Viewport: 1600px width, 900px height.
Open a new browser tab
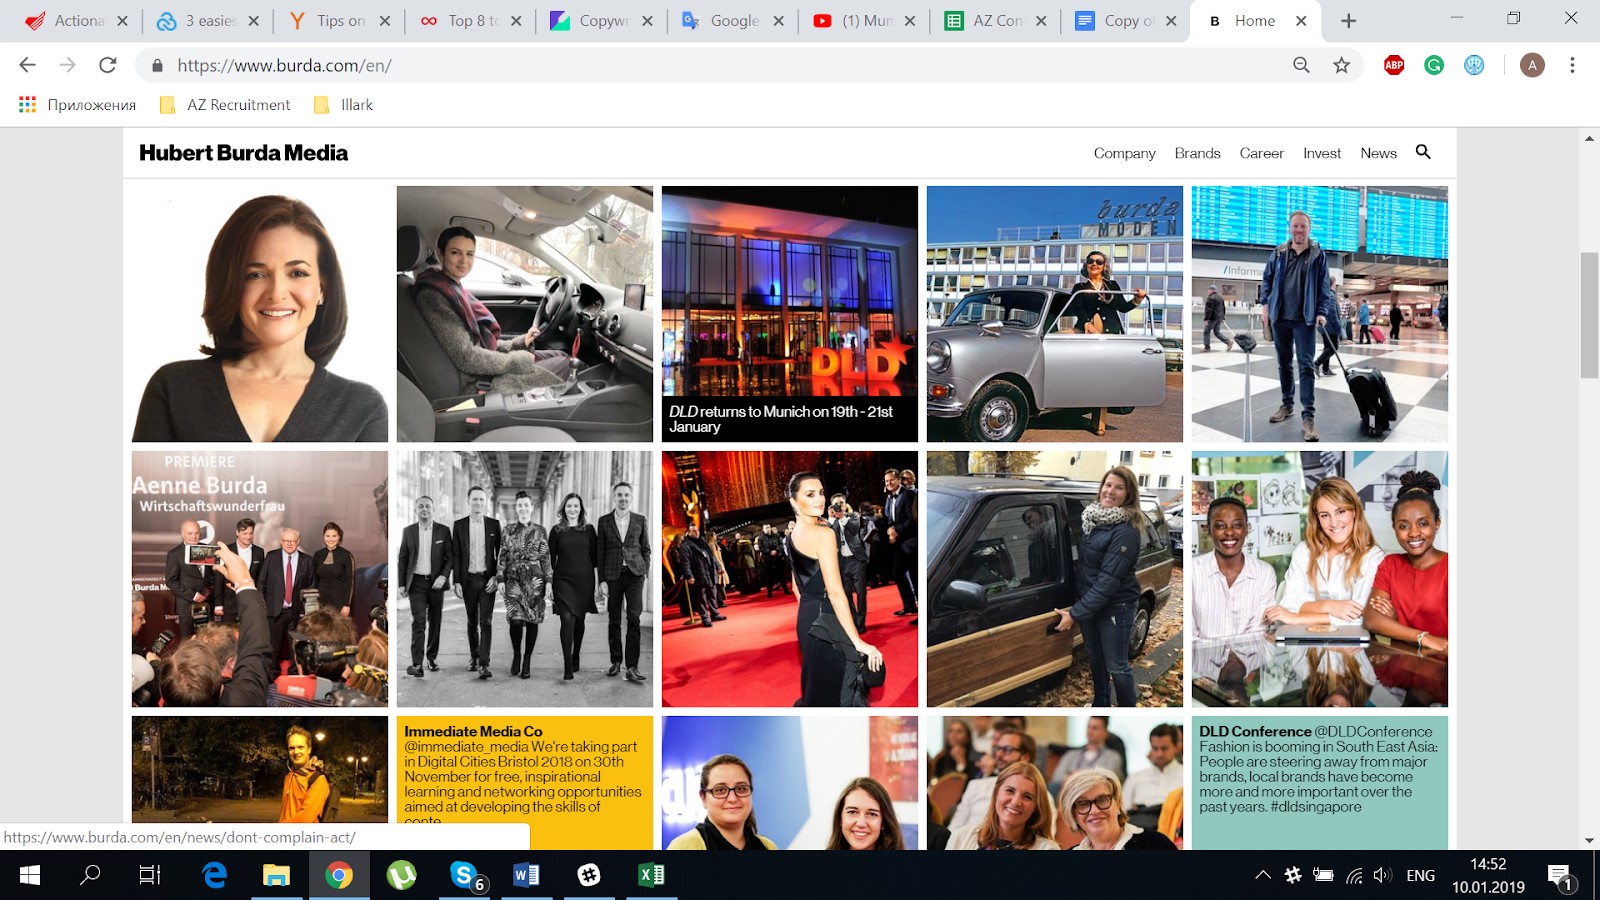click(1348, 20)
